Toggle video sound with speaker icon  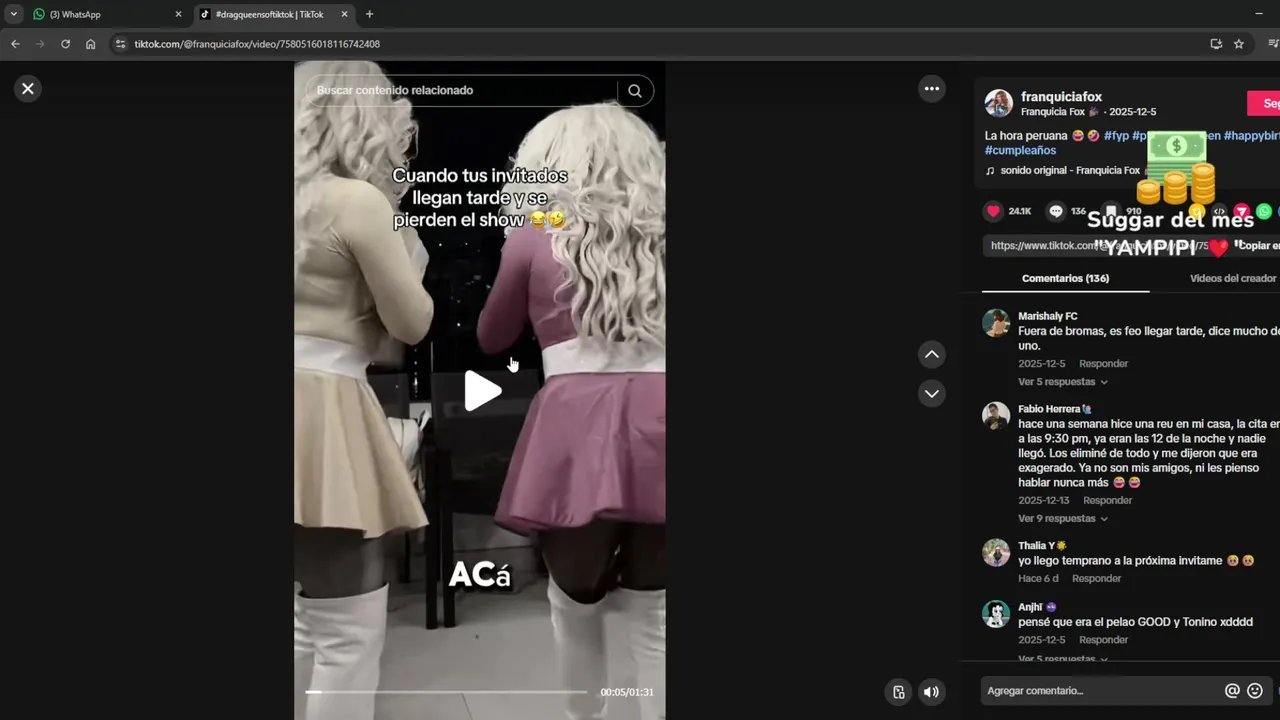click(931, 692)
